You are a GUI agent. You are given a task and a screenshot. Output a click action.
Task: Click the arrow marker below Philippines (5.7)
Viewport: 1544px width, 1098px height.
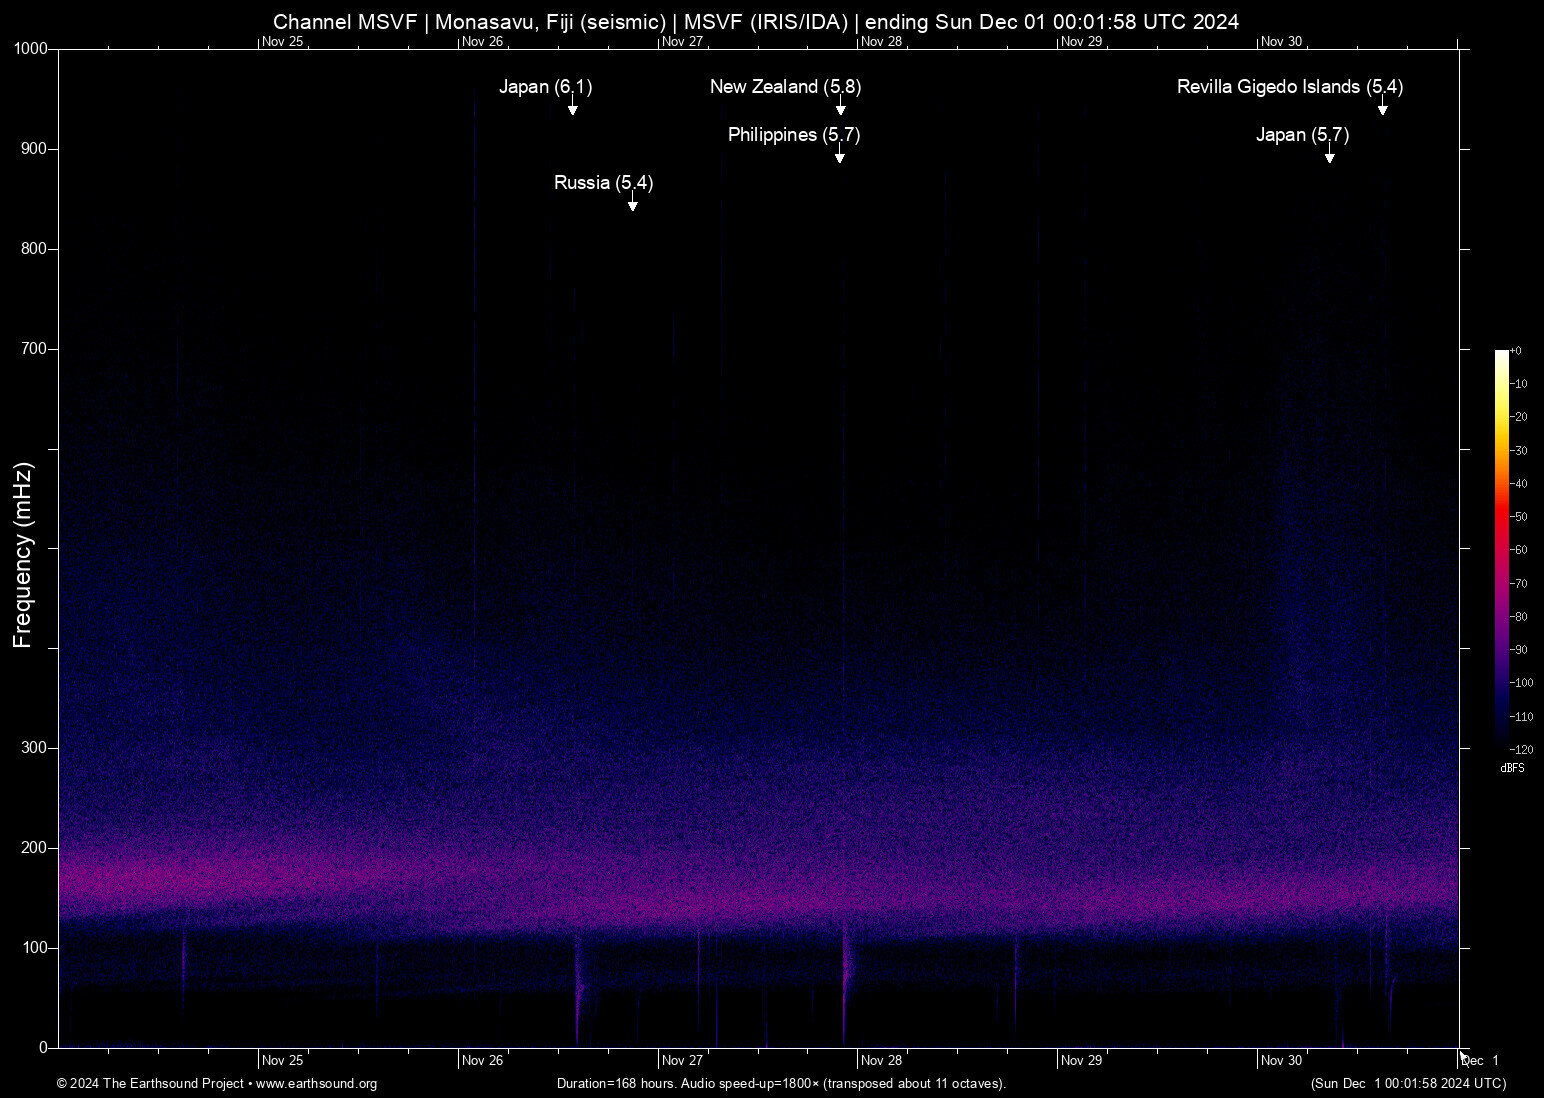click(840, 154)
